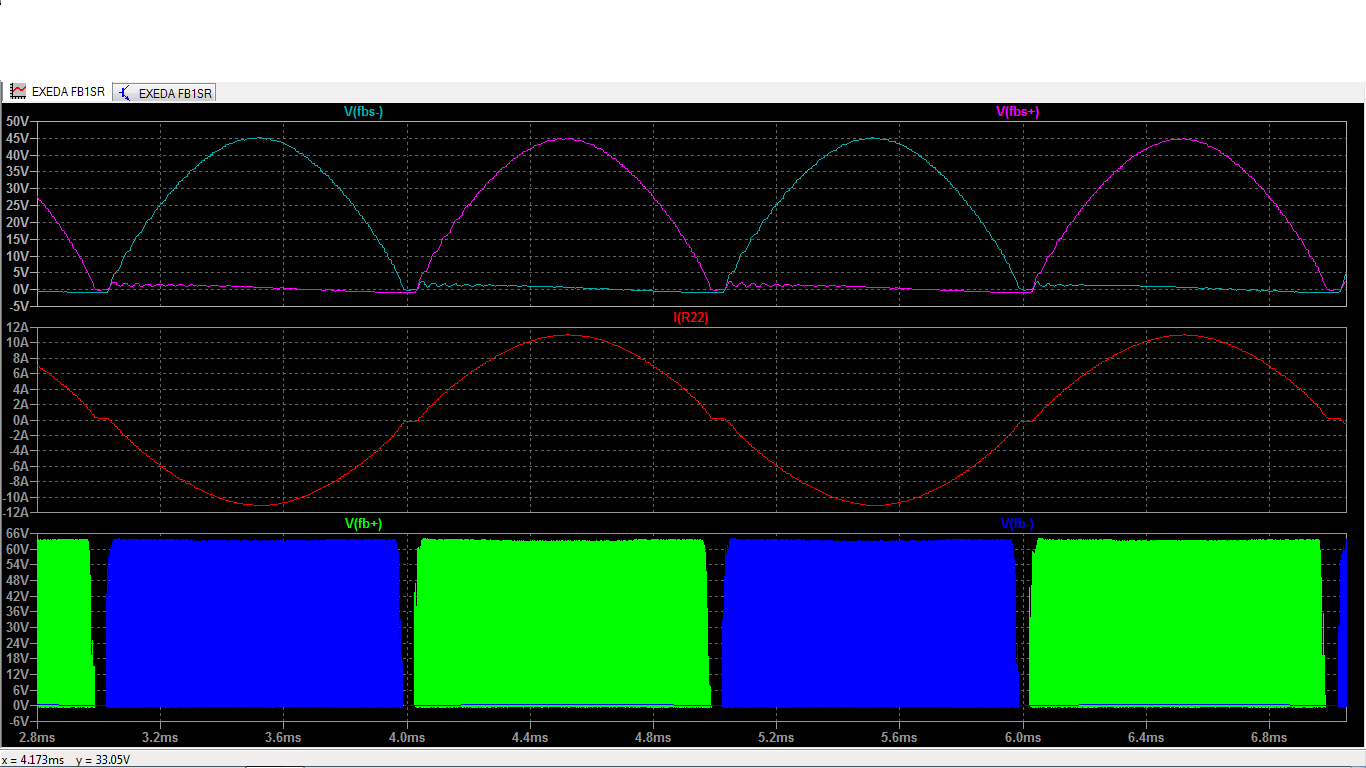The image size is (1366, 768).
Task: Click the 12A axis label in current pane
Action: click(x=17, y=327)
